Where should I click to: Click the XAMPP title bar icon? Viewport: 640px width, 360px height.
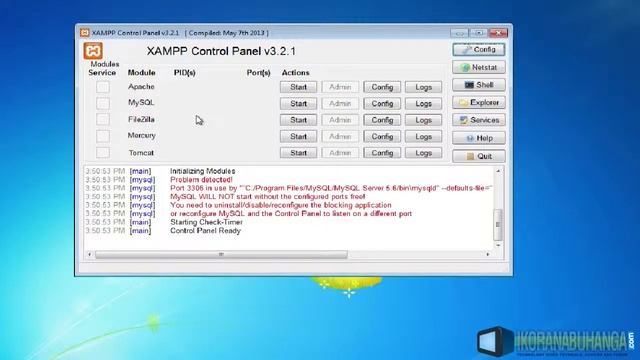(84, 33)
